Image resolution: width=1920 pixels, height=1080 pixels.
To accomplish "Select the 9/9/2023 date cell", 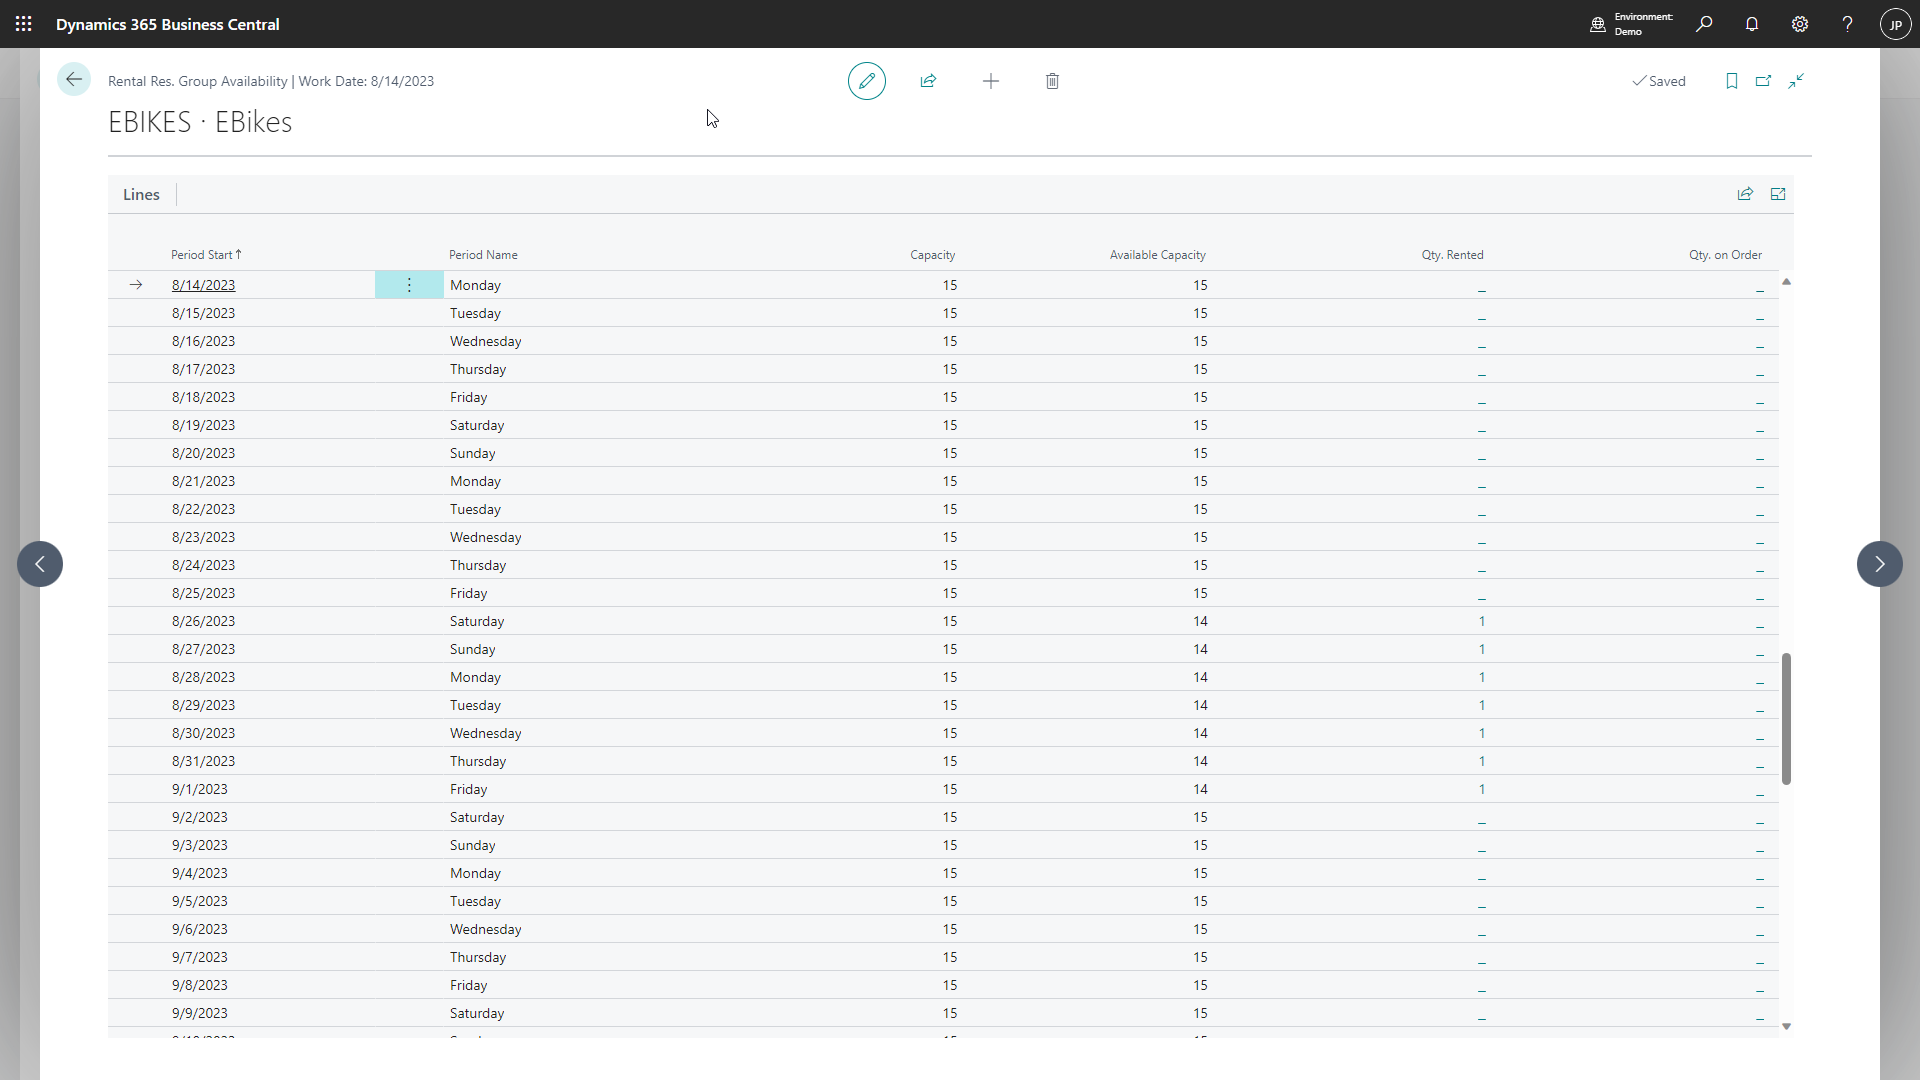I will [x=199, y=1013].
